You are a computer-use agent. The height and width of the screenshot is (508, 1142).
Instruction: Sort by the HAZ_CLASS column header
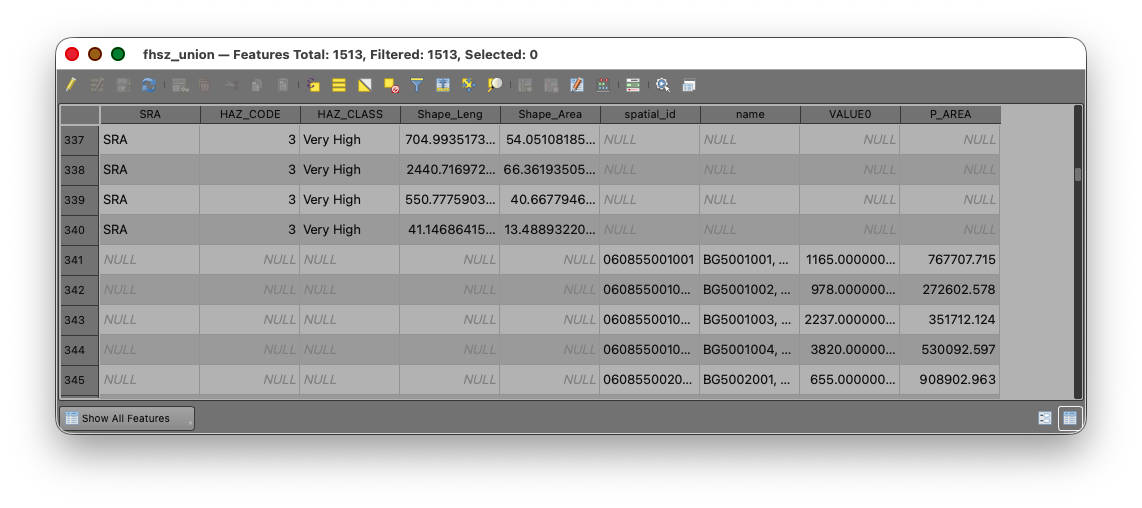tap(350, 114)
